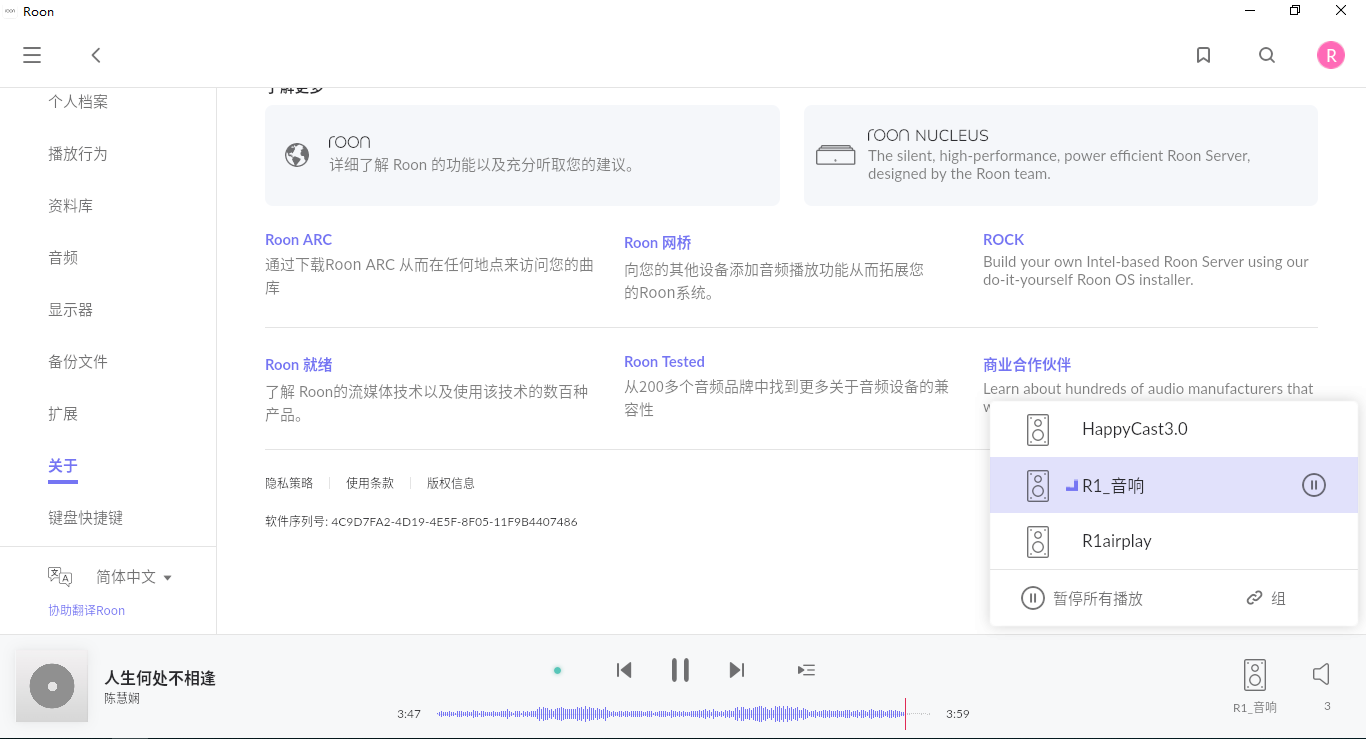
Task: Open search with the magnifier icon
Action: click(1267, 55)
